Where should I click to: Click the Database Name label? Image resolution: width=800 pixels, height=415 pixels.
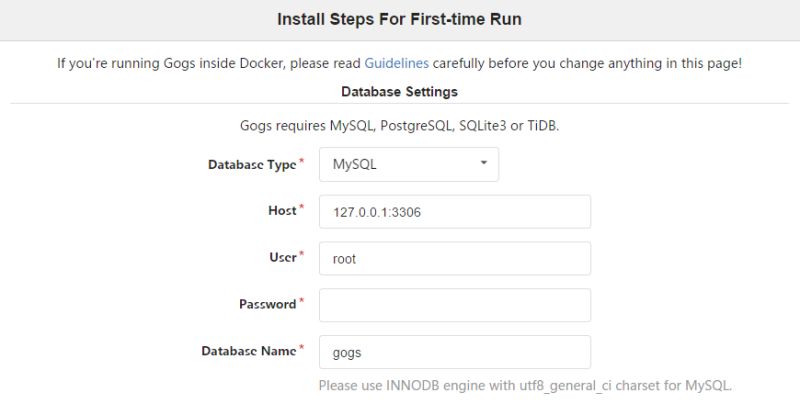click(248, 351)
